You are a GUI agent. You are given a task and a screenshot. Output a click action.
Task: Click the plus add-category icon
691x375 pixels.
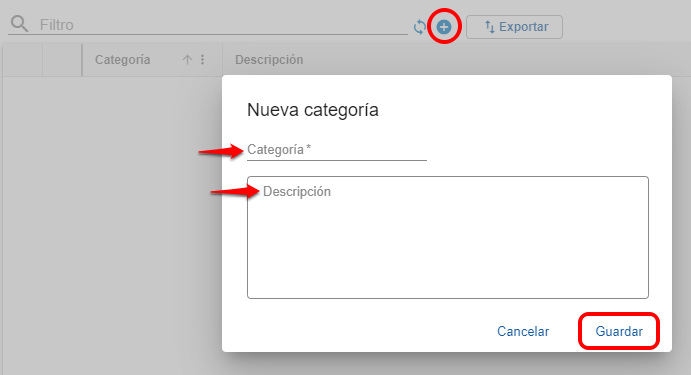point(444,27)
